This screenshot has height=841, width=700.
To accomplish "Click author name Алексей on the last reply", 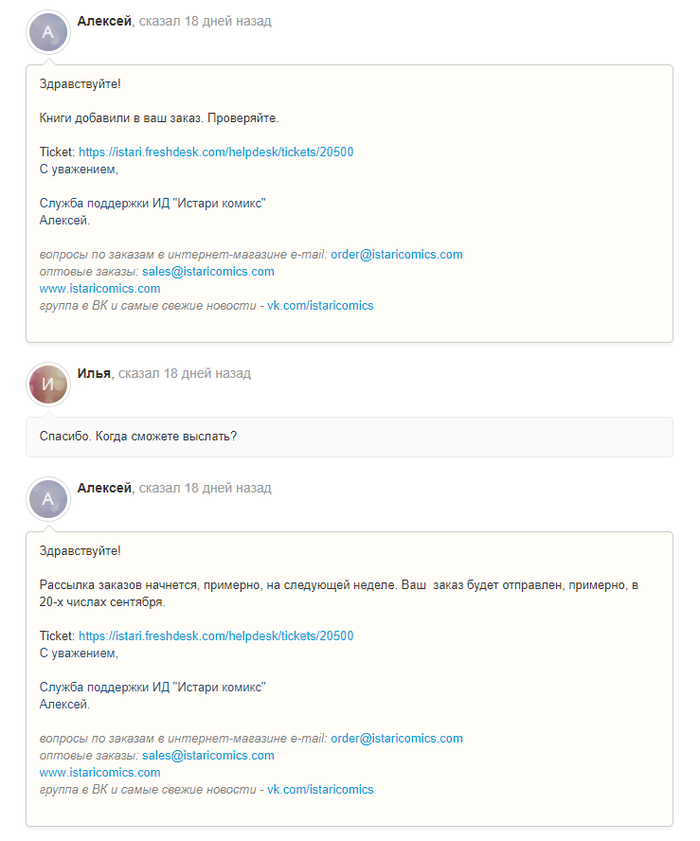I will point(104,488).
